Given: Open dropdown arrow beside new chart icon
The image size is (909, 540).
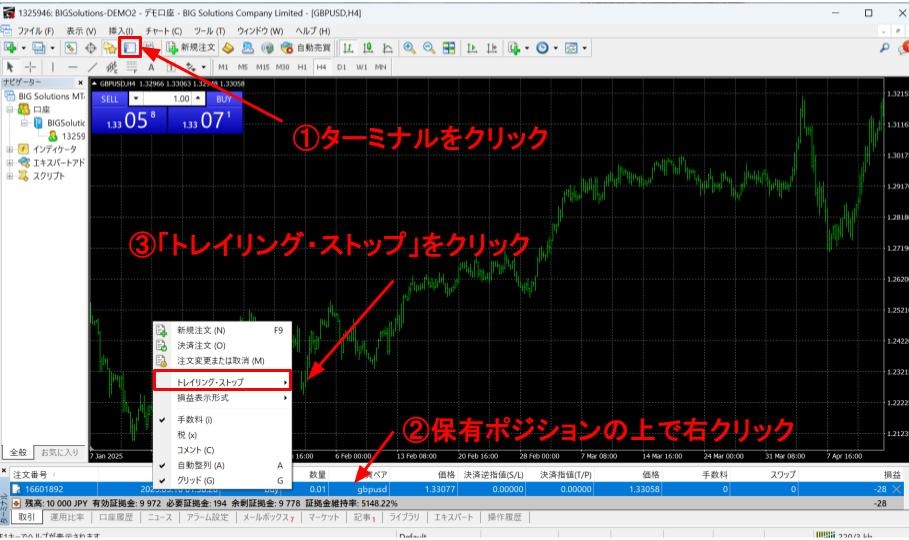Looking at the screenshot, I should (x=24, y=48).
